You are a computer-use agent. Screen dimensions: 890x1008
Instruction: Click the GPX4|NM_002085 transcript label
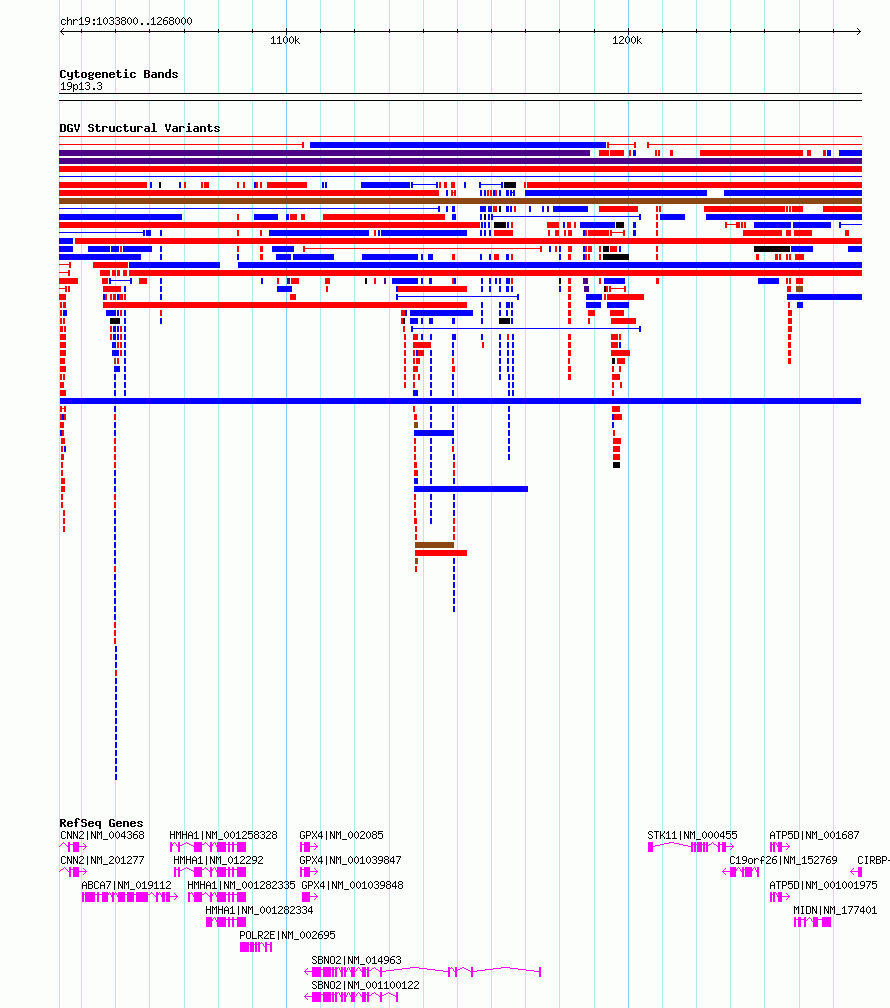click(x=341, y=835)
